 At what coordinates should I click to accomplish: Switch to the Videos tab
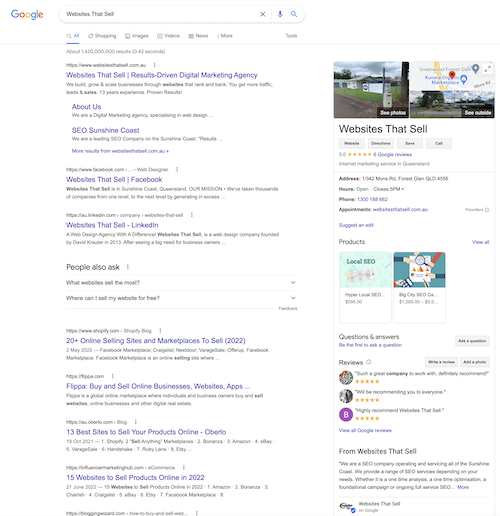(x=168, y=36)
